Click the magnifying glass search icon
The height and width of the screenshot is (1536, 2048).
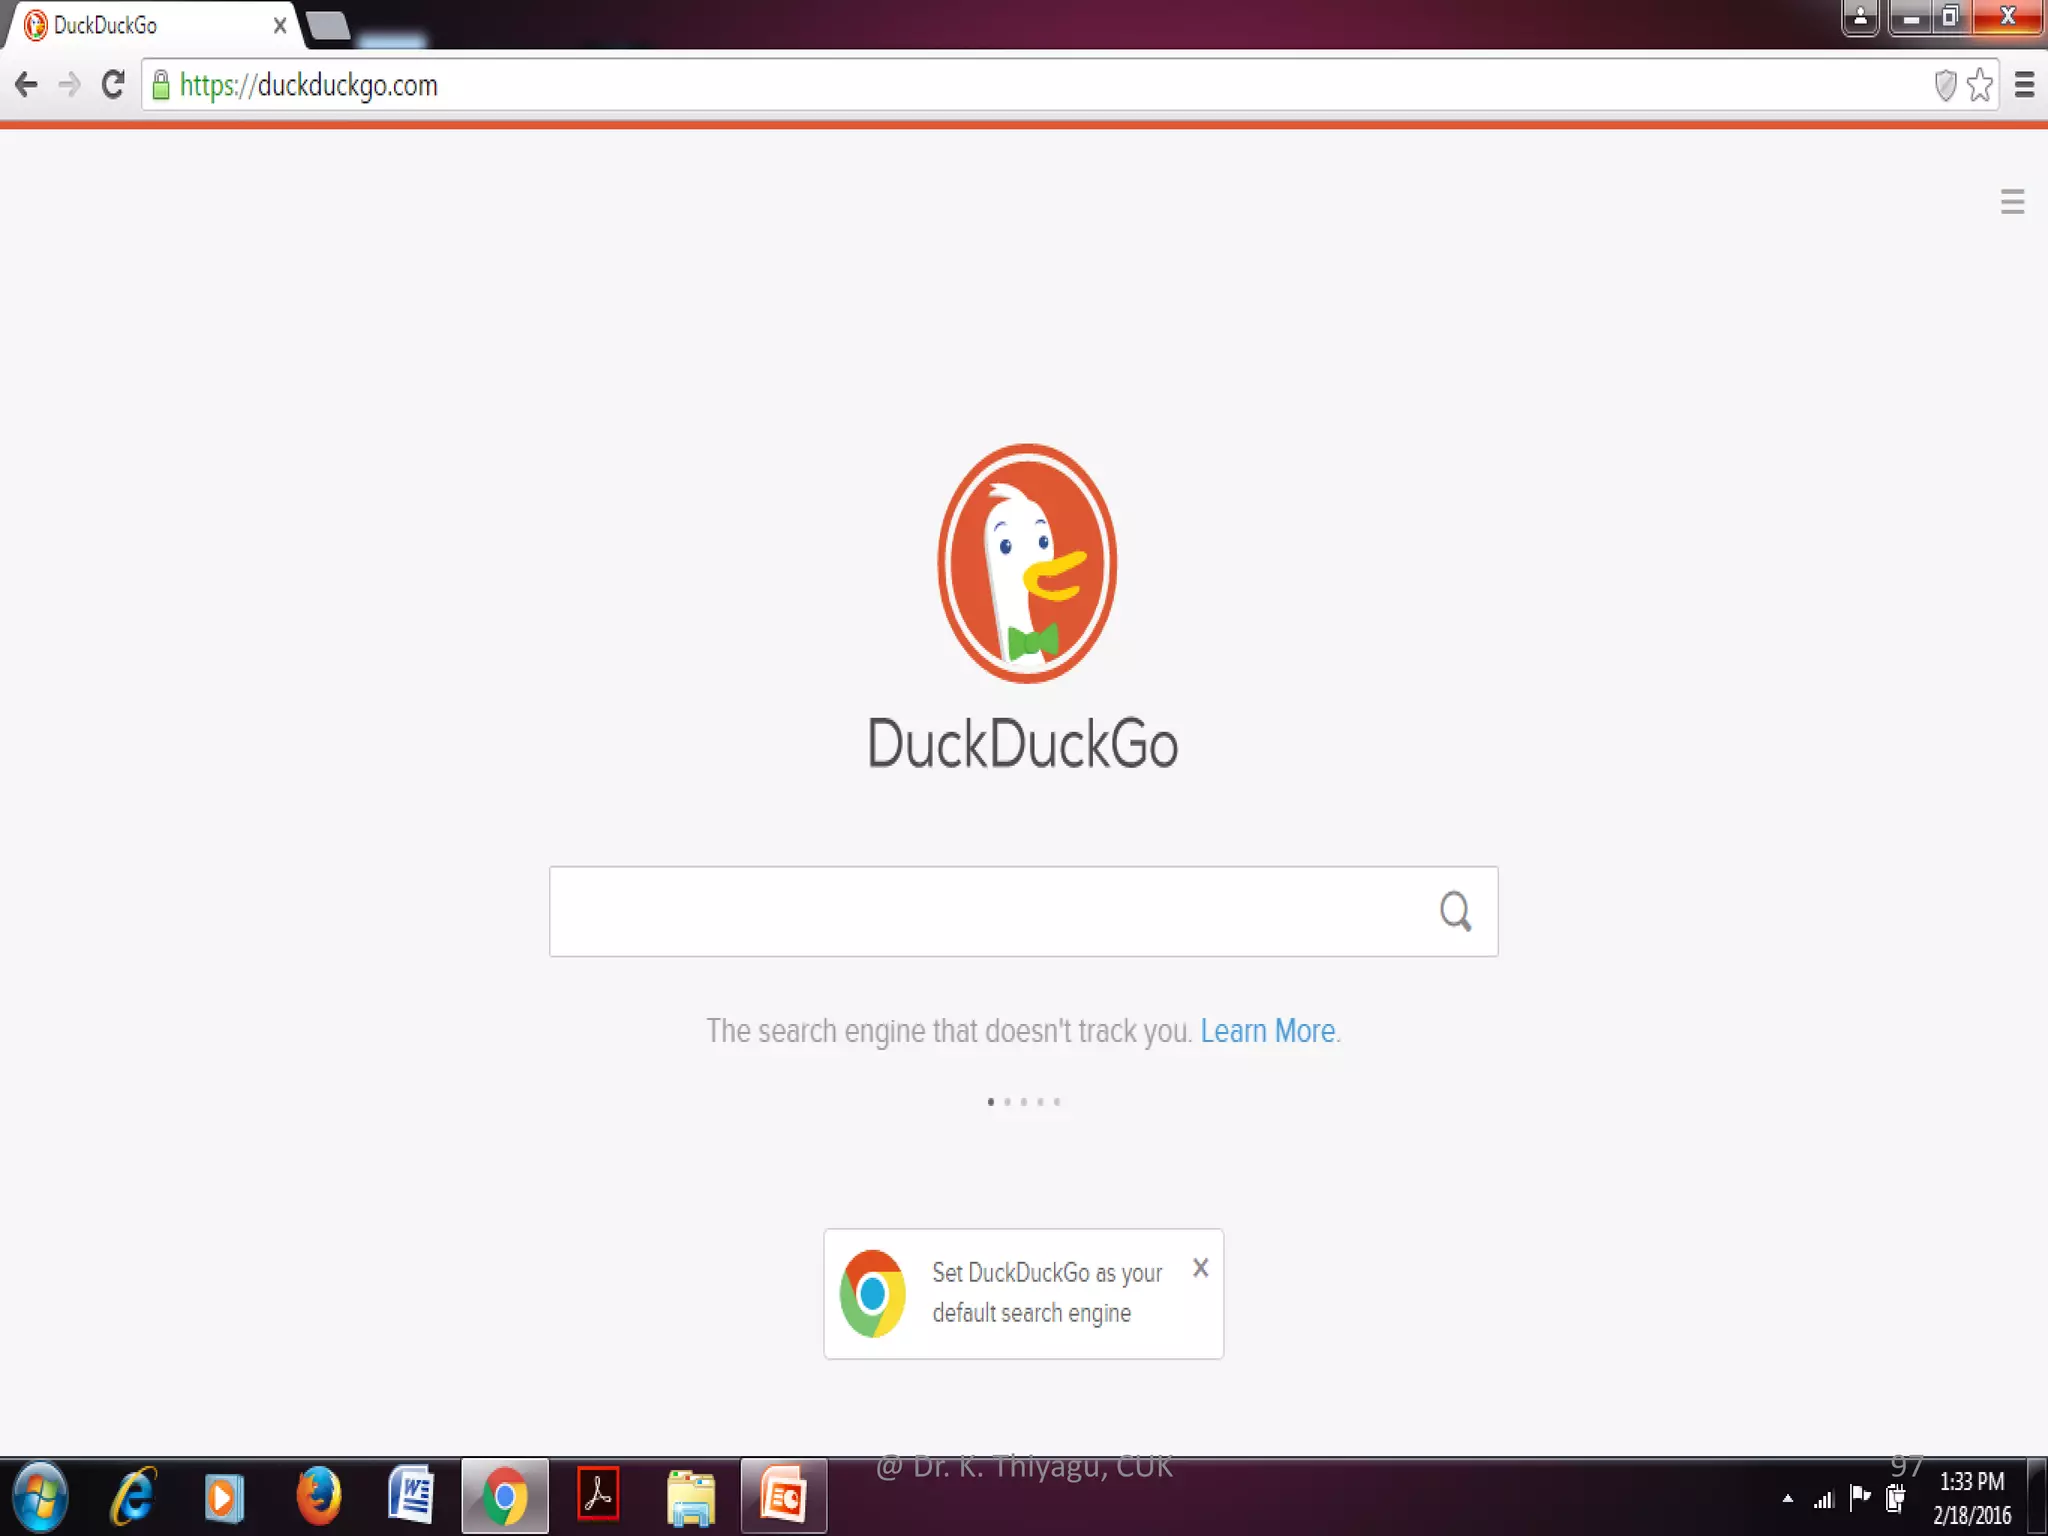tap(1455, 911)
